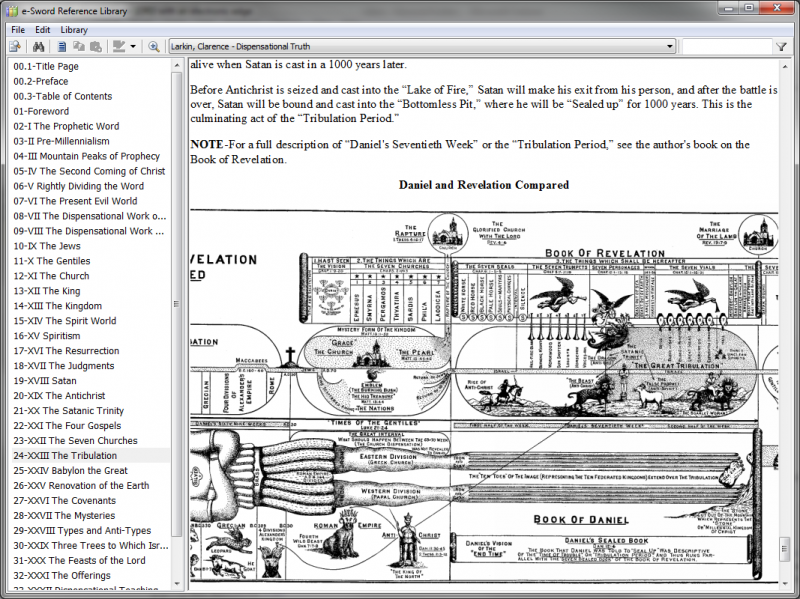Open the File menu
Image resolution: width=800 pixels, height=599 pixels.
(18, 30)
